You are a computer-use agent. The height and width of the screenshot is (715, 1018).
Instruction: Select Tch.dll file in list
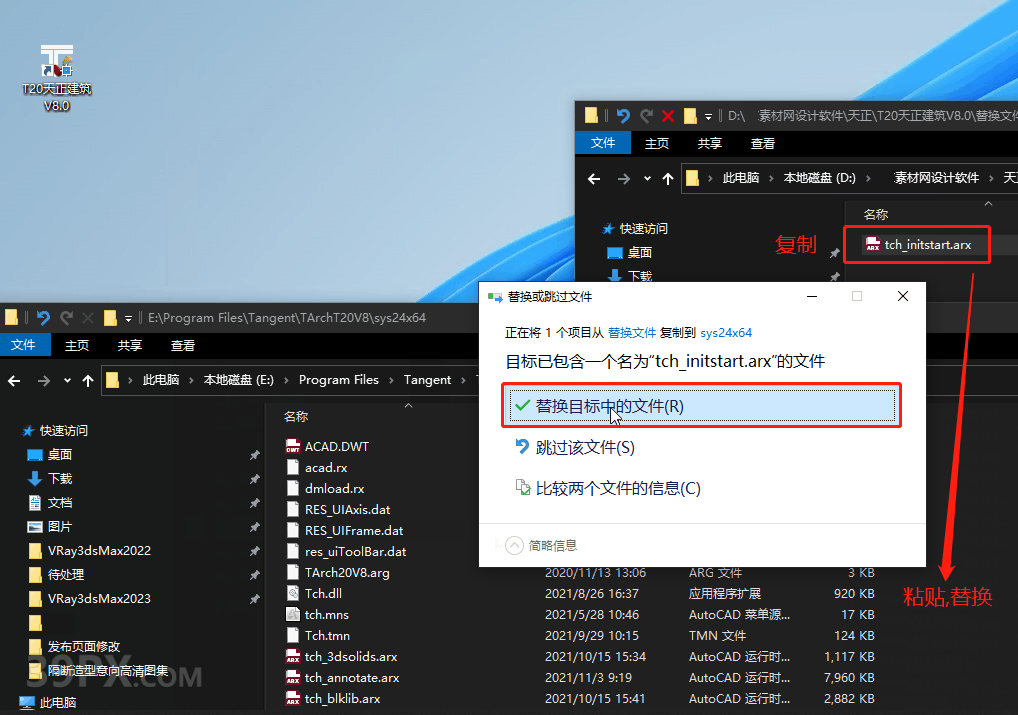[314, 594]
